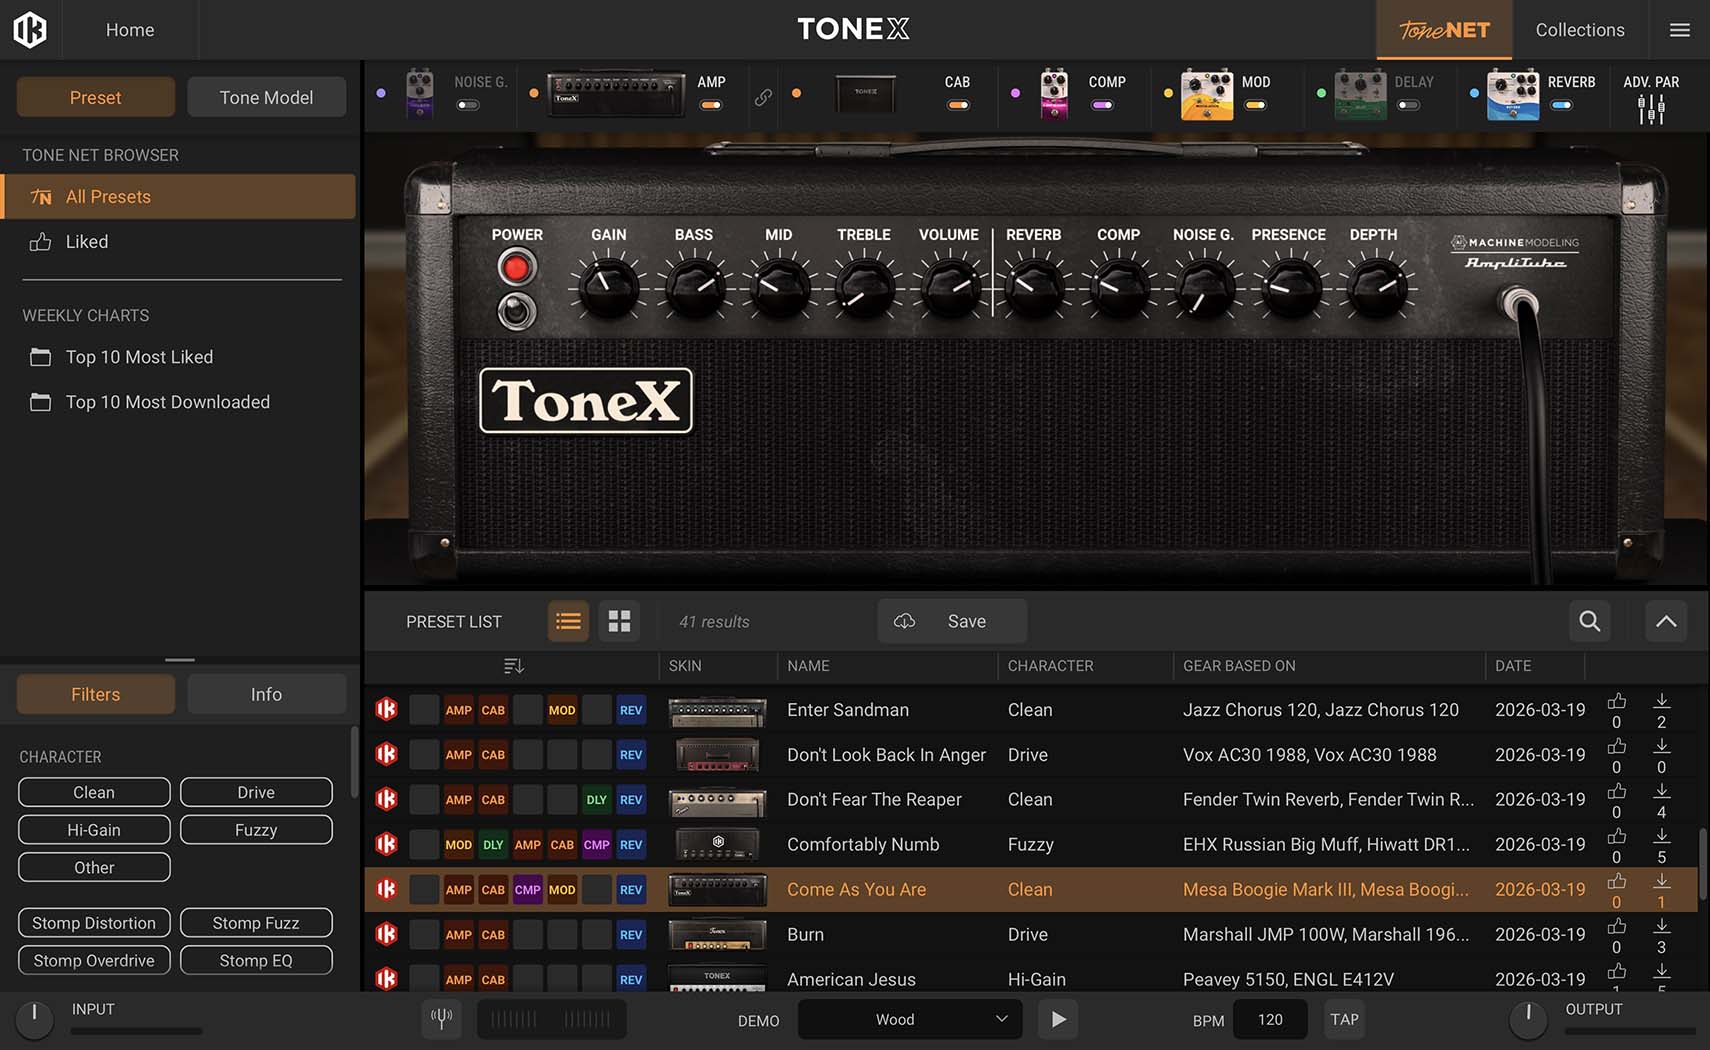This screenshot has width=1710, height=1050.
Task: Click the Save button
Action: [952, 621]
